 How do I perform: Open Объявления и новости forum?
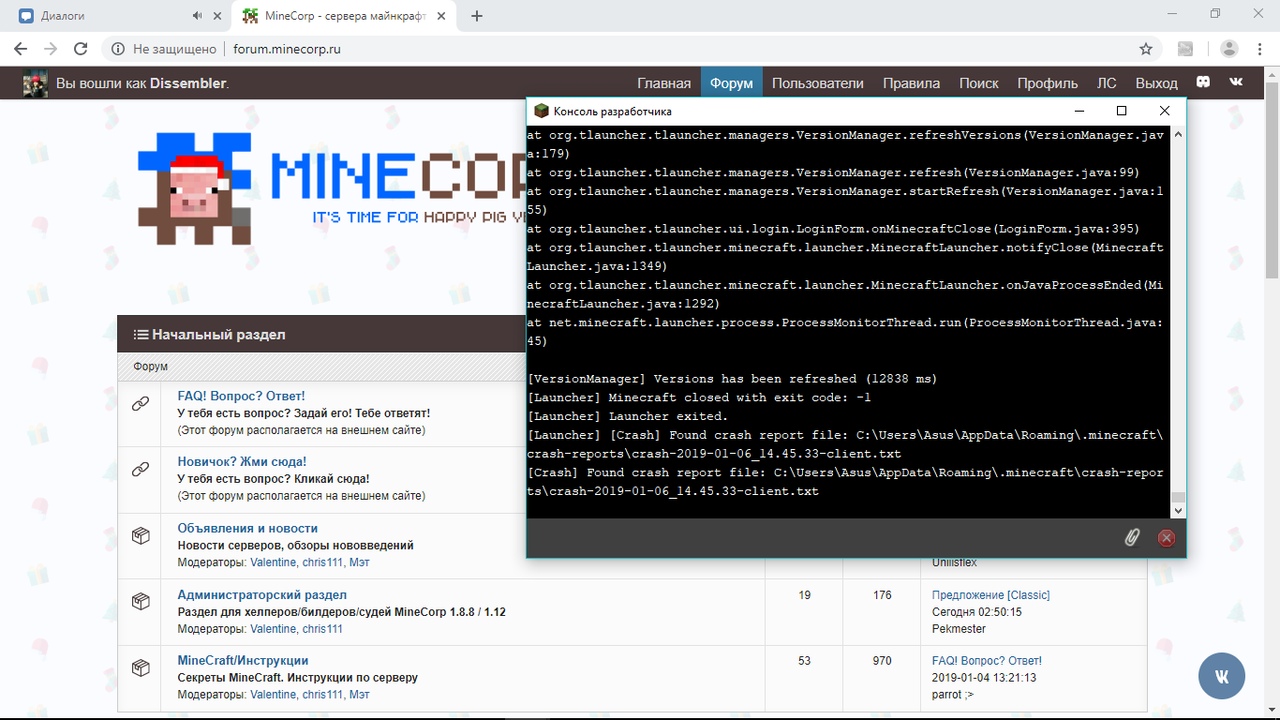coord(248,528)
